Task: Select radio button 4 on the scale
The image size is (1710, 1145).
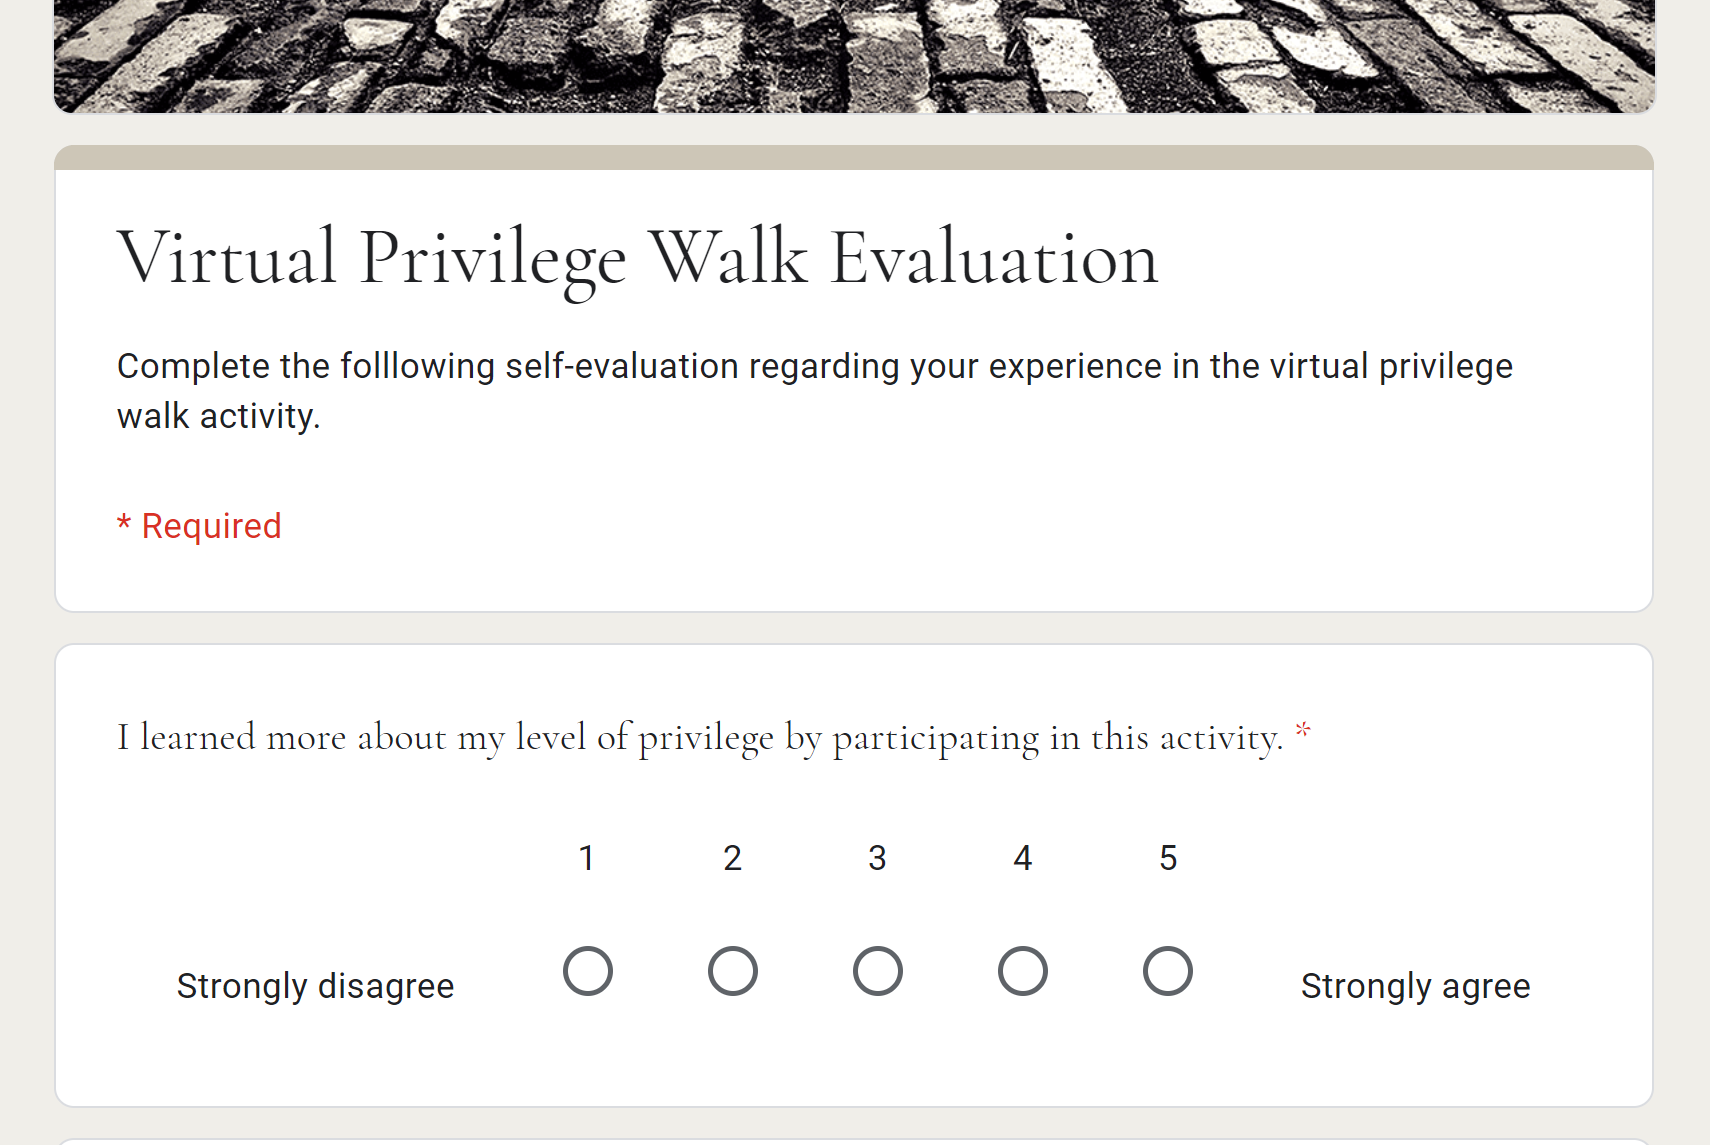Action: point(1022,970)
